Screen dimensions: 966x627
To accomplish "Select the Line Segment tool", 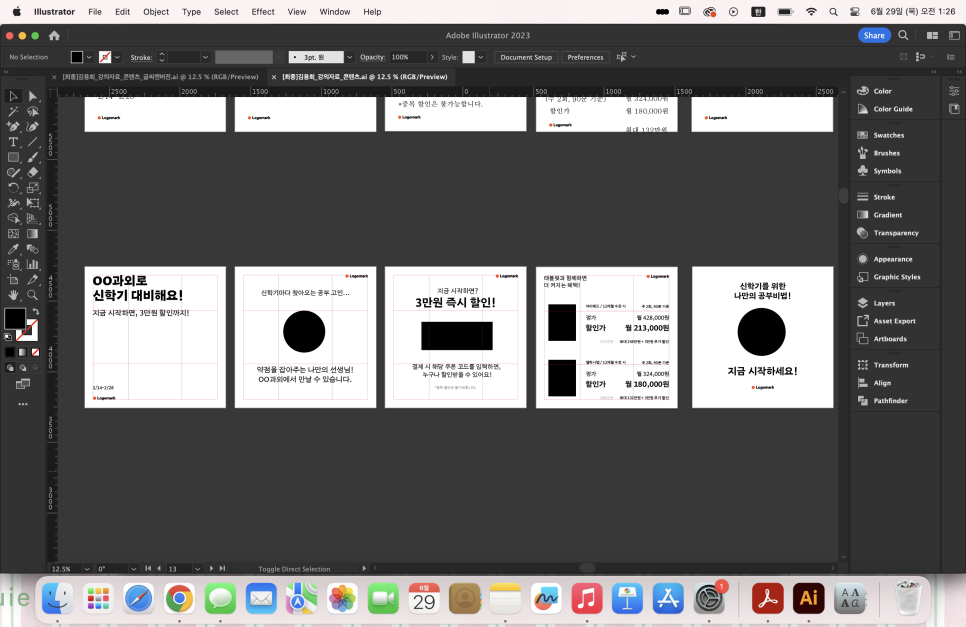I will pos(33,142).
